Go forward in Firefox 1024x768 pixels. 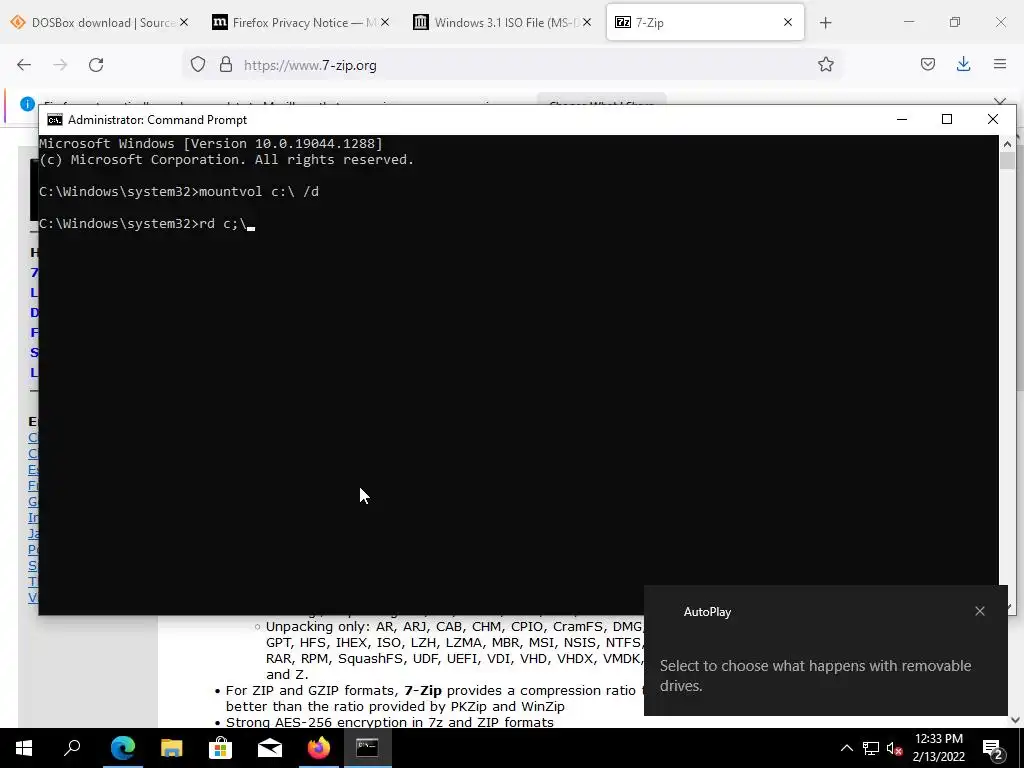click(60, 65)
